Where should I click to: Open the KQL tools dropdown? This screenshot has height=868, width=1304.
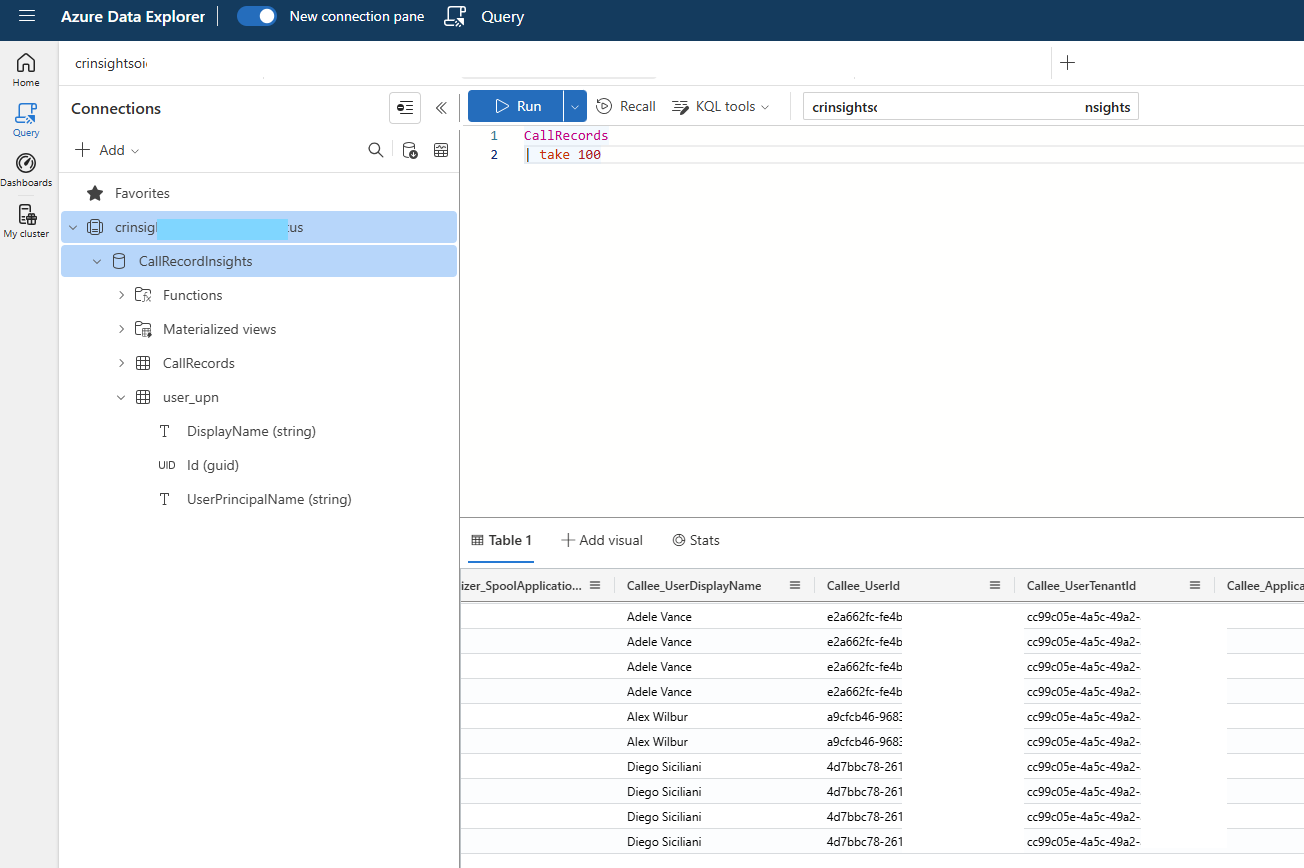pyautogui.click(x=720, y=106)
